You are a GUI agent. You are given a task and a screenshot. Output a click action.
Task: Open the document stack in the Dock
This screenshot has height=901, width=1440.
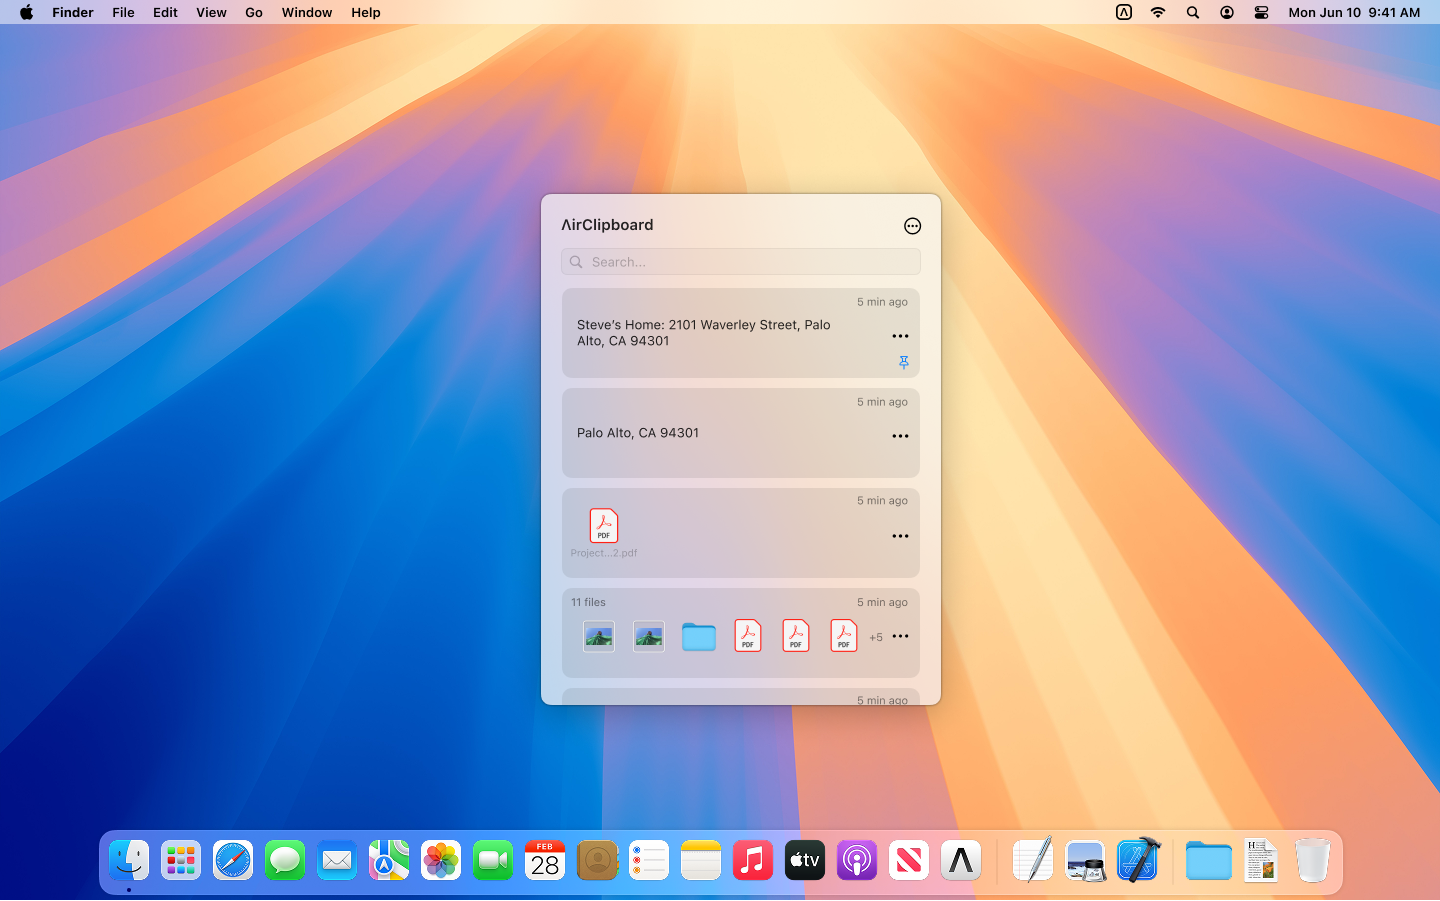1261,860
